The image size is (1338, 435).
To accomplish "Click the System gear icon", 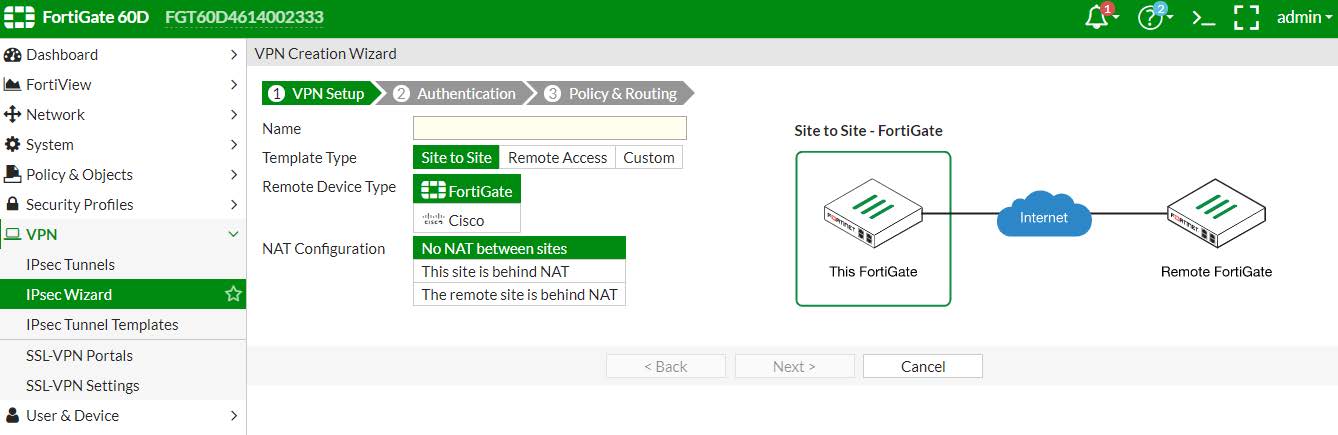I will pos(13,144).
